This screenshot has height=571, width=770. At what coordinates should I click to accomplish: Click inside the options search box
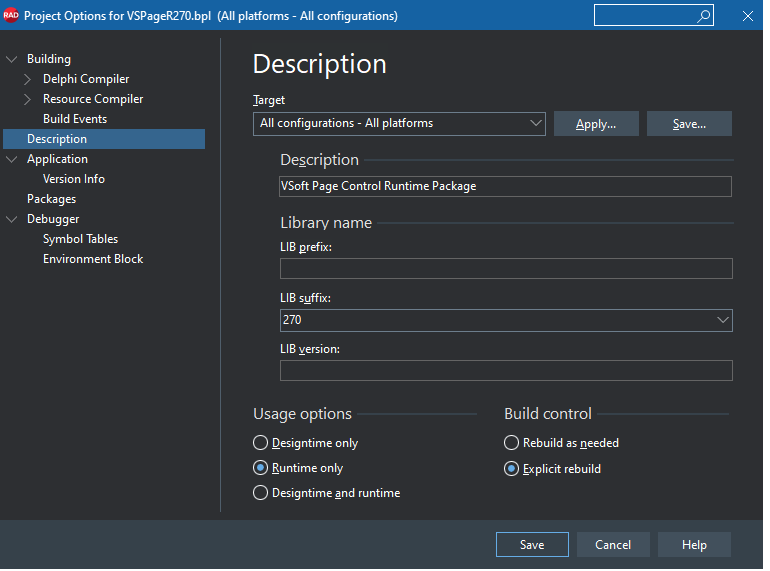click(x=652, y=16)
